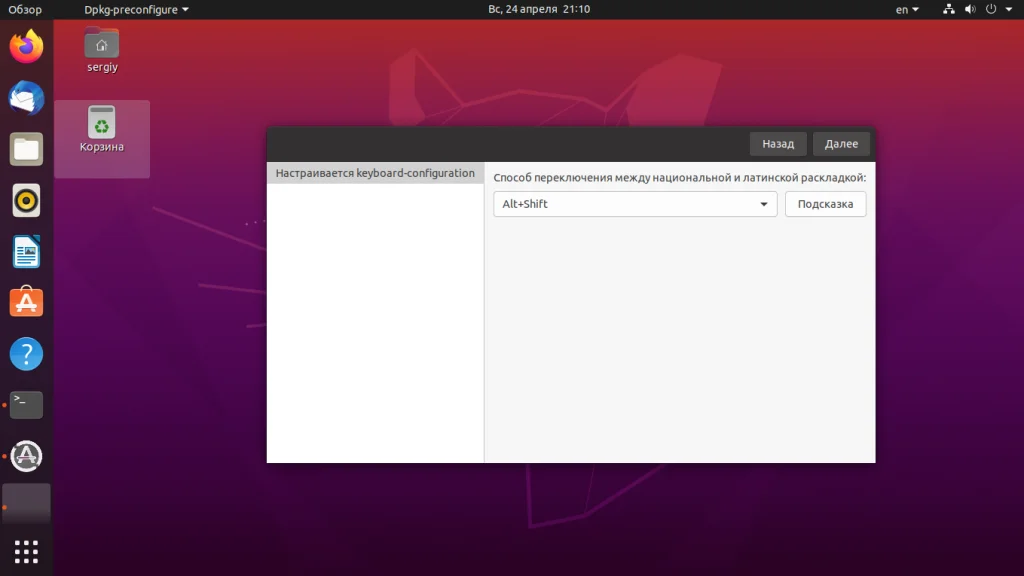The height and width of the screenshot is (576, 1024).
Task: Click the volume icon in the top bar
Action: [970, 10]
